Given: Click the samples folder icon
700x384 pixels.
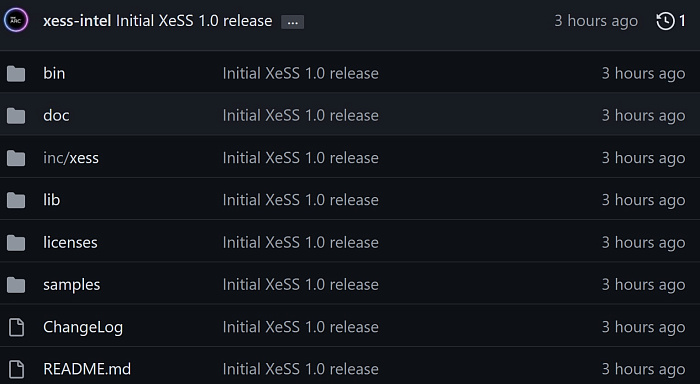Looking at the screenshot, I should (x=16, y=285).
